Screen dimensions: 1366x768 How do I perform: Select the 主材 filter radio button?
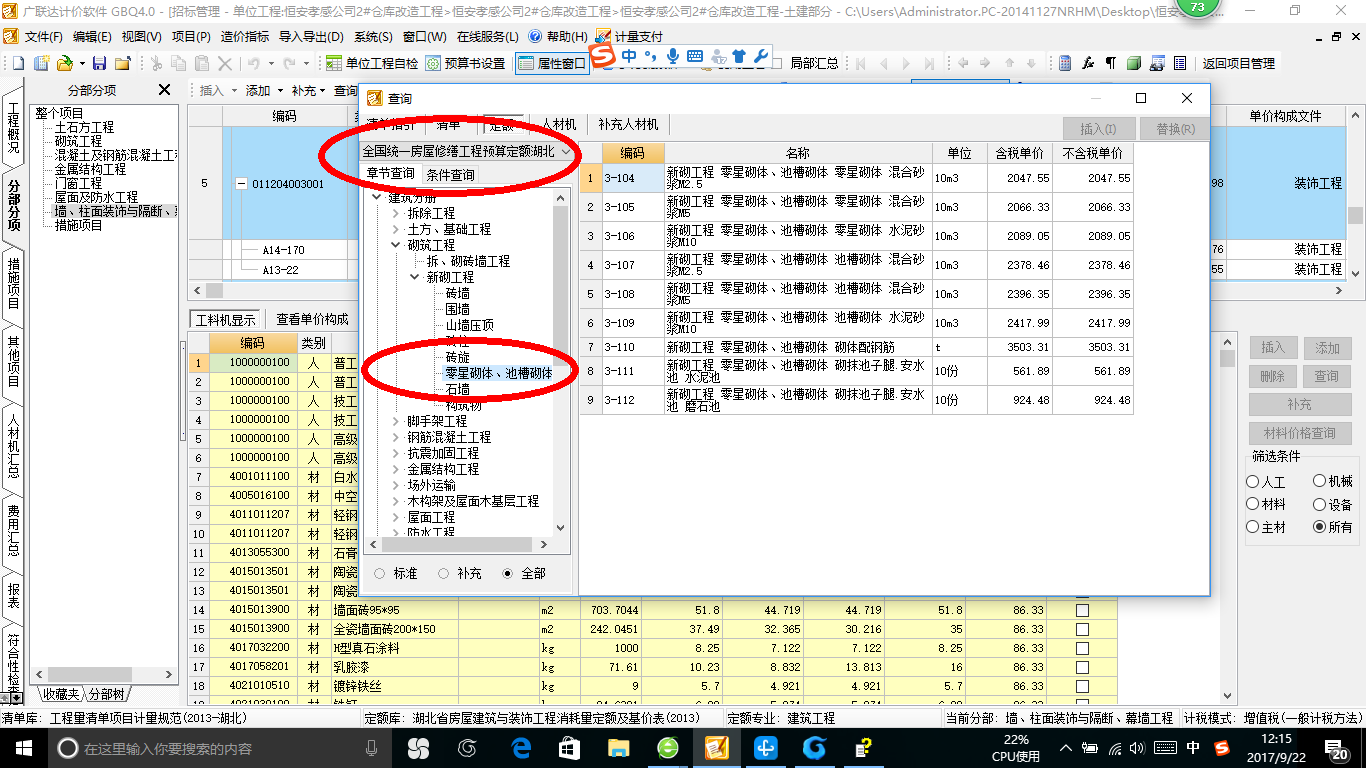[x=1253, y=527]
